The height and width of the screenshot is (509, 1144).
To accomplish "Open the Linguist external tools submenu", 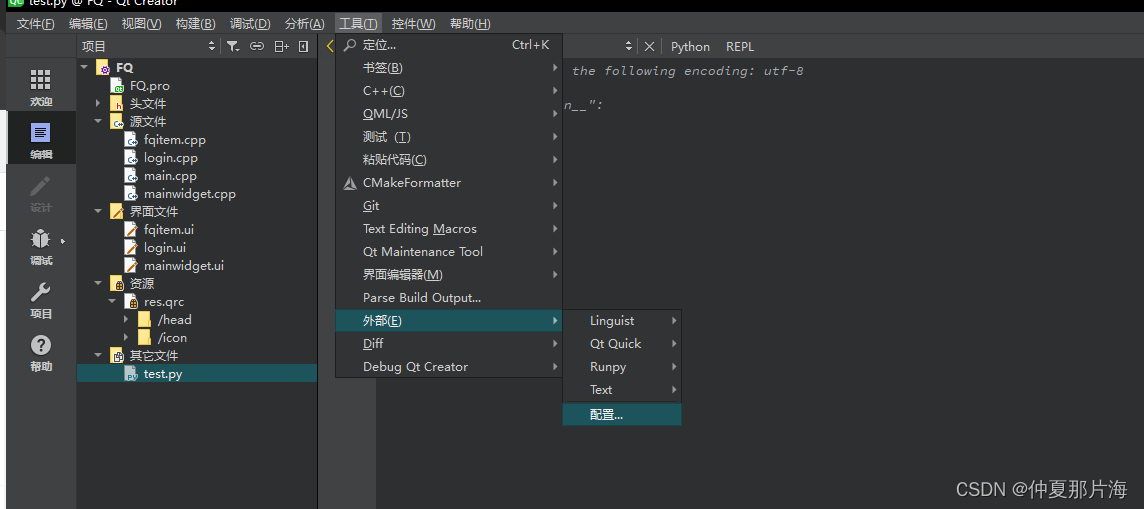I will [622, 321].
